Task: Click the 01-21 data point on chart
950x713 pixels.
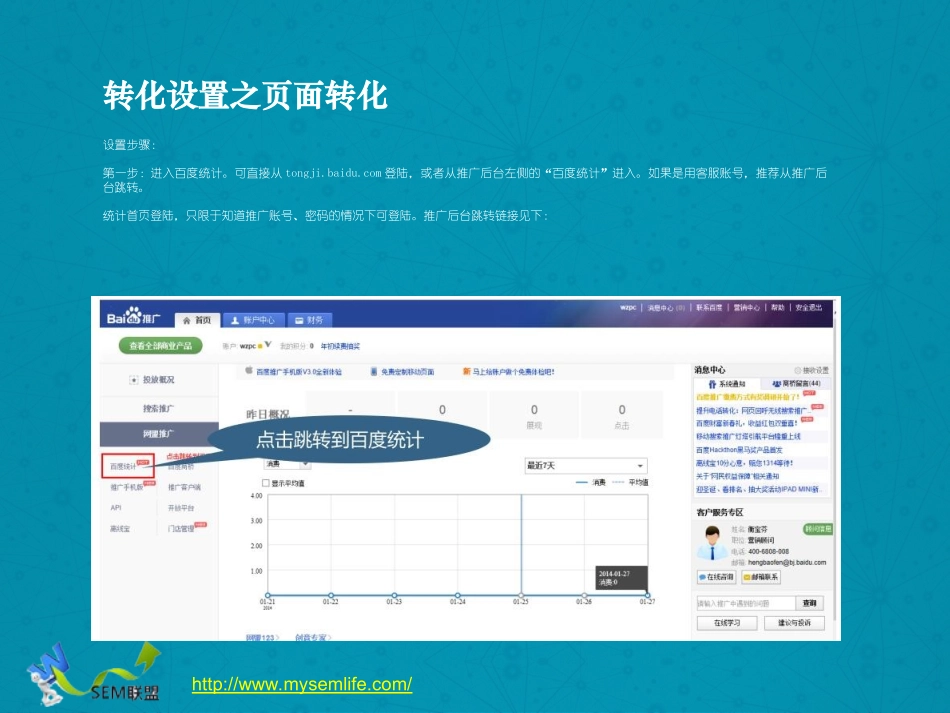Action: pyautogui.click(x=268, y=595)
